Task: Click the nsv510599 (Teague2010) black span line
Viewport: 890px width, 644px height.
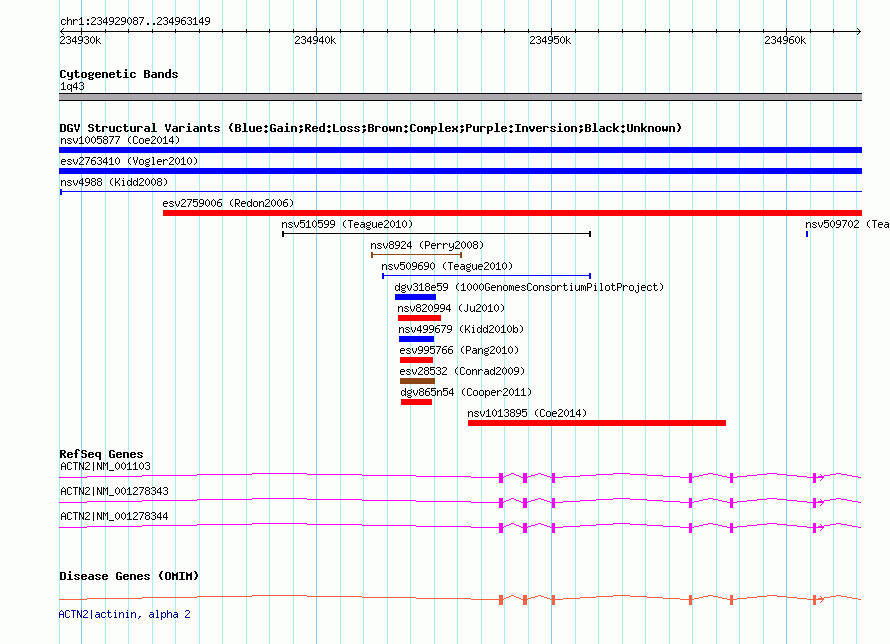Action: tap(436, 234)
